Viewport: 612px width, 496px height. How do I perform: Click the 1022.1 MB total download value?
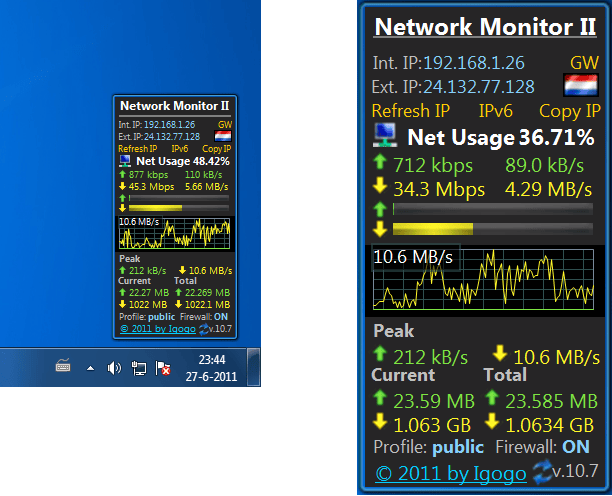pos(207,305)
